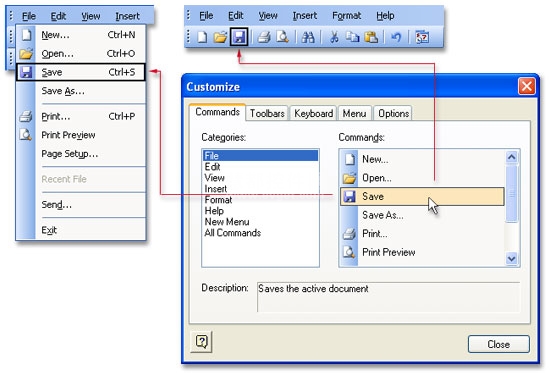The image size is (550, 373).
Task: Select Edit in the Categories list
Action: click(261, 167)
